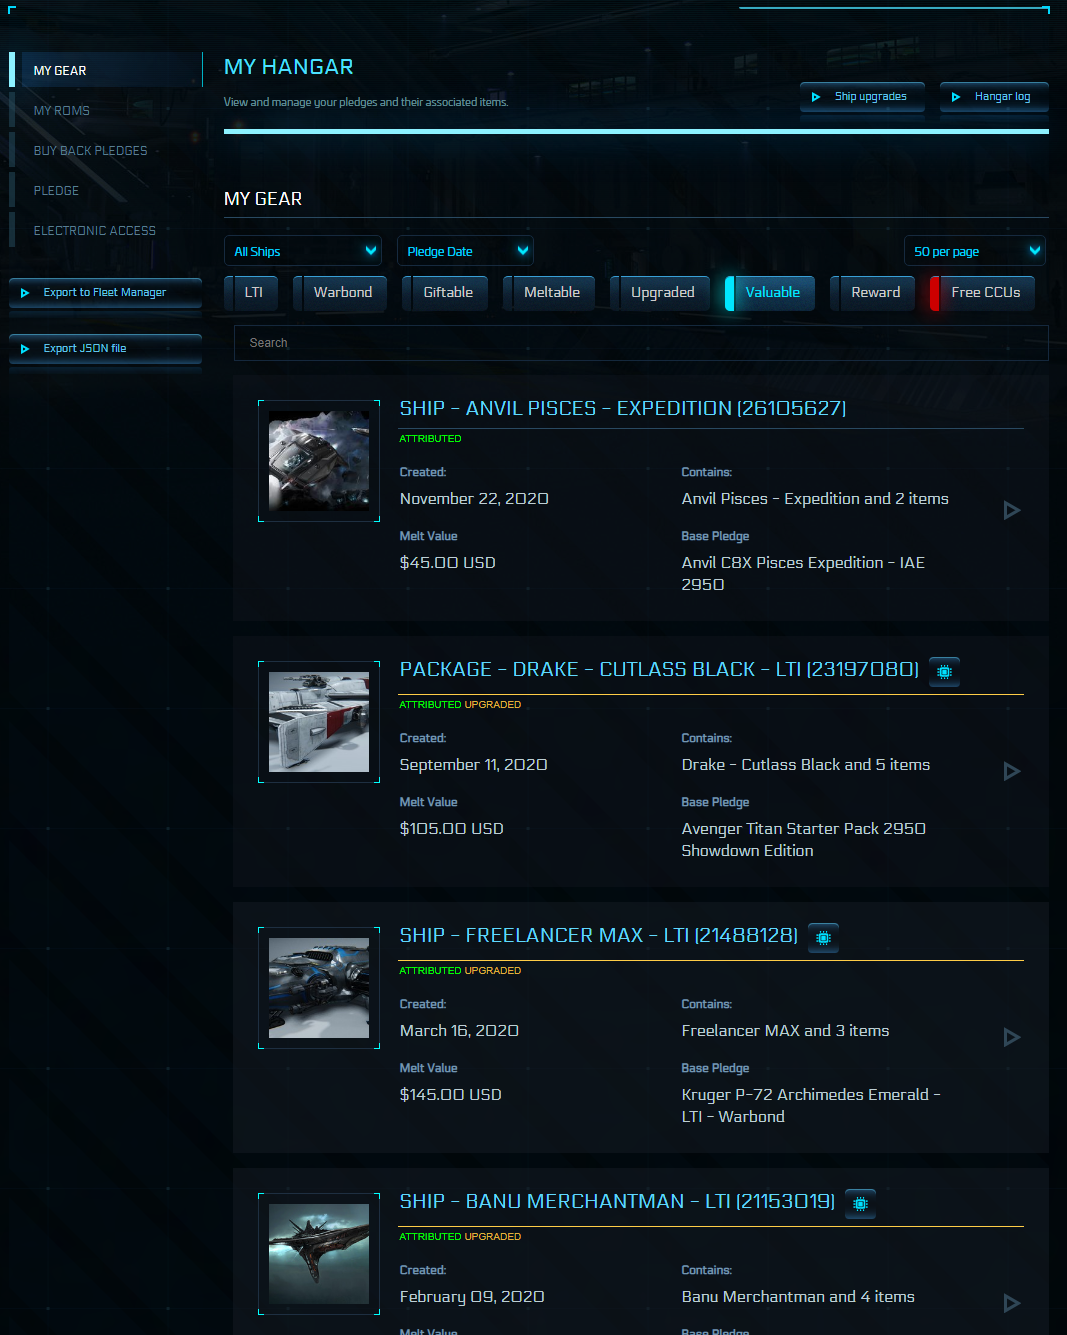The height and width of the screenshot is (1335, 1067).
Task: Click Anvil C8X Pisces Expedition base pledge
Action: [x=803, y=574]
